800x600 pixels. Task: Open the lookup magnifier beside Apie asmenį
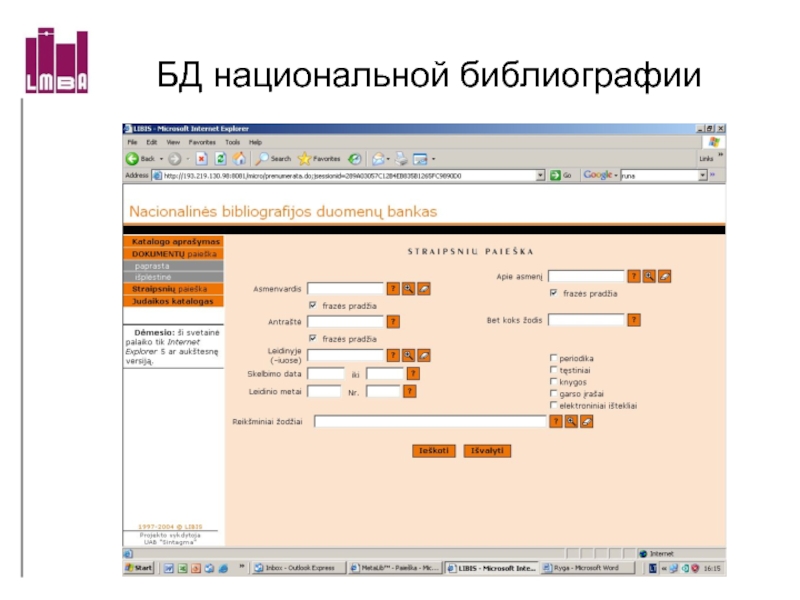tap(649, 276)
